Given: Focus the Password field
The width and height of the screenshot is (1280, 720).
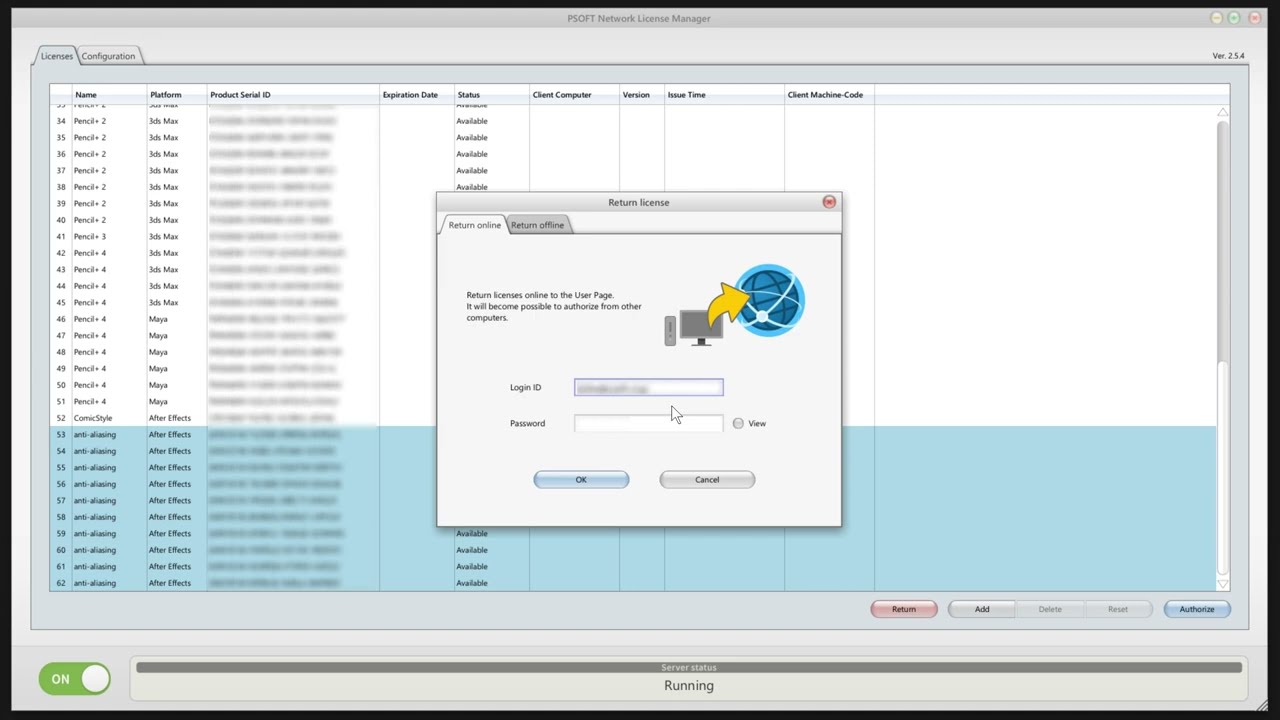Looking at the screenshot, I should pyautogui.click(x=649, y=423).
